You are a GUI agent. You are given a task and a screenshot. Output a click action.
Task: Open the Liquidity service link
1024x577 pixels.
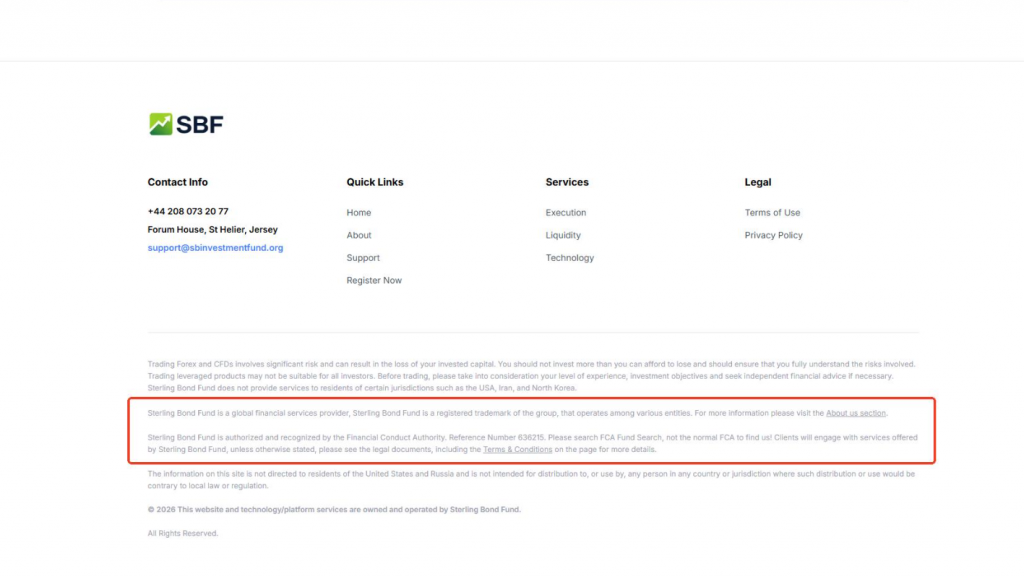563,235
